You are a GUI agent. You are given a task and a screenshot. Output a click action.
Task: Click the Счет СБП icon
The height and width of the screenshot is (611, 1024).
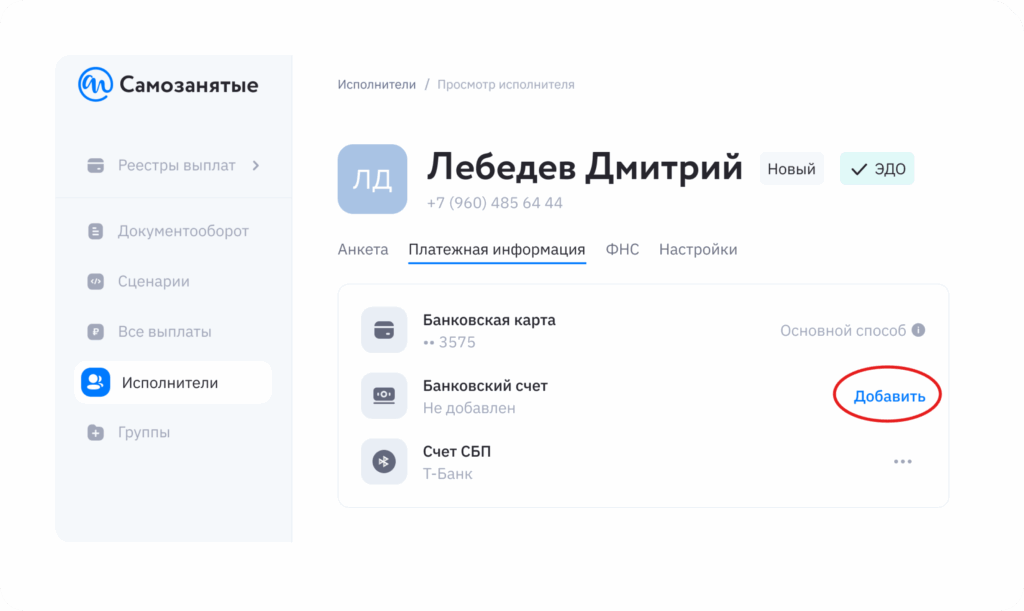pos(384,462)
